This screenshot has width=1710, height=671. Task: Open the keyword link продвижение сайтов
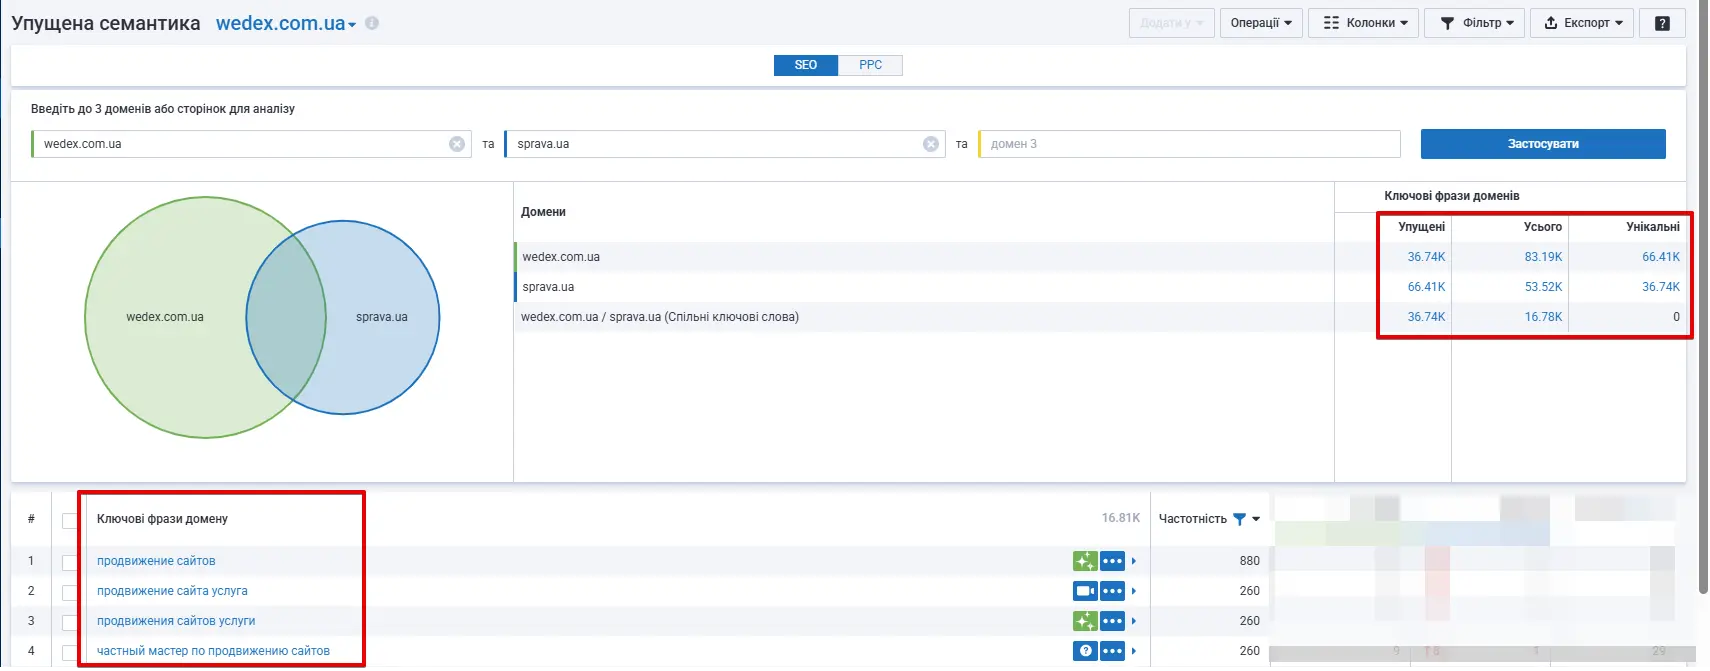[156, 561]
